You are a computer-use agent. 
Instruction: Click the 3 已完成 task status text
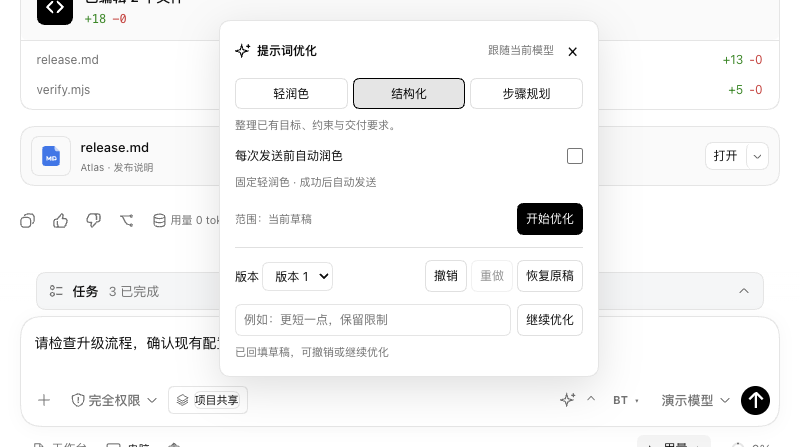pyautogui.click(x=134, y=291)
